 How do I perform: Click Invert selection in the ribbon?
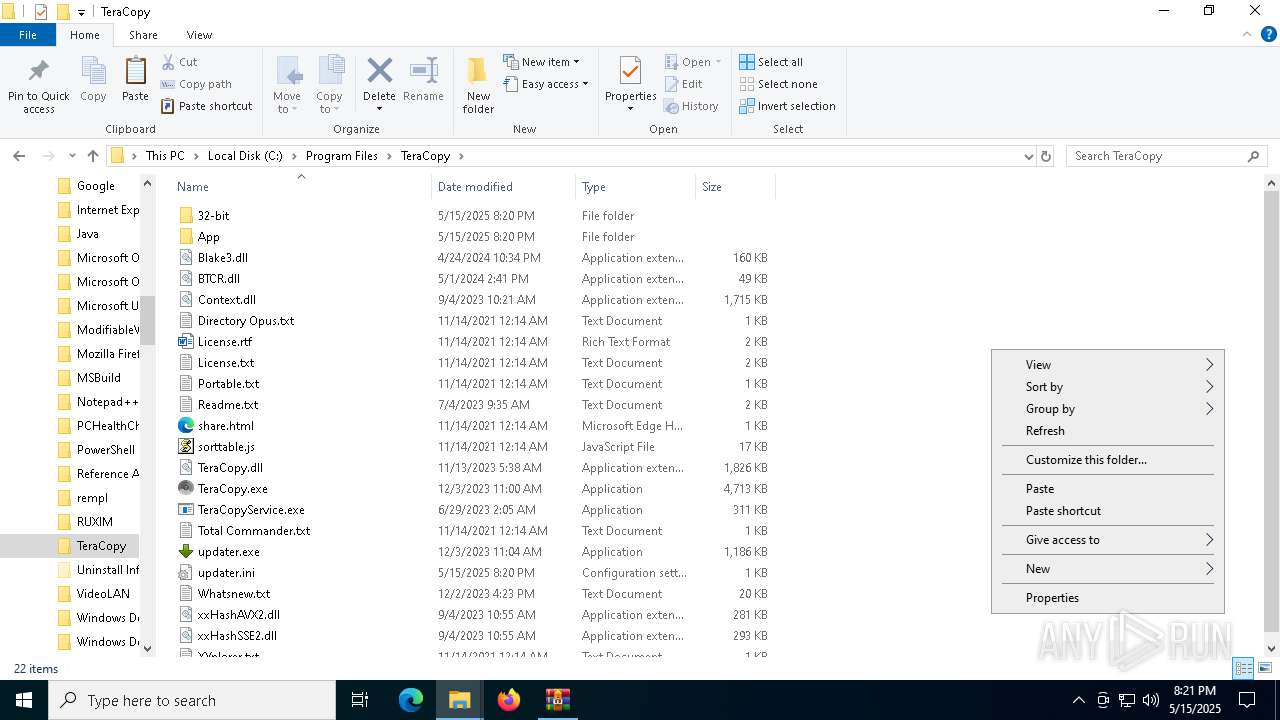point(787,106)
